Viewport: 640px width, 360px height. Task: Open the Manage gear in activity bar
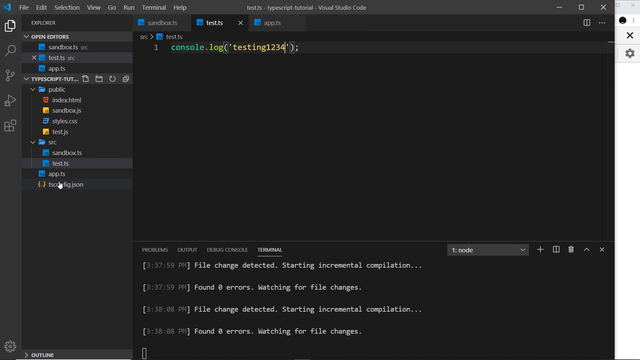[10, 347]
